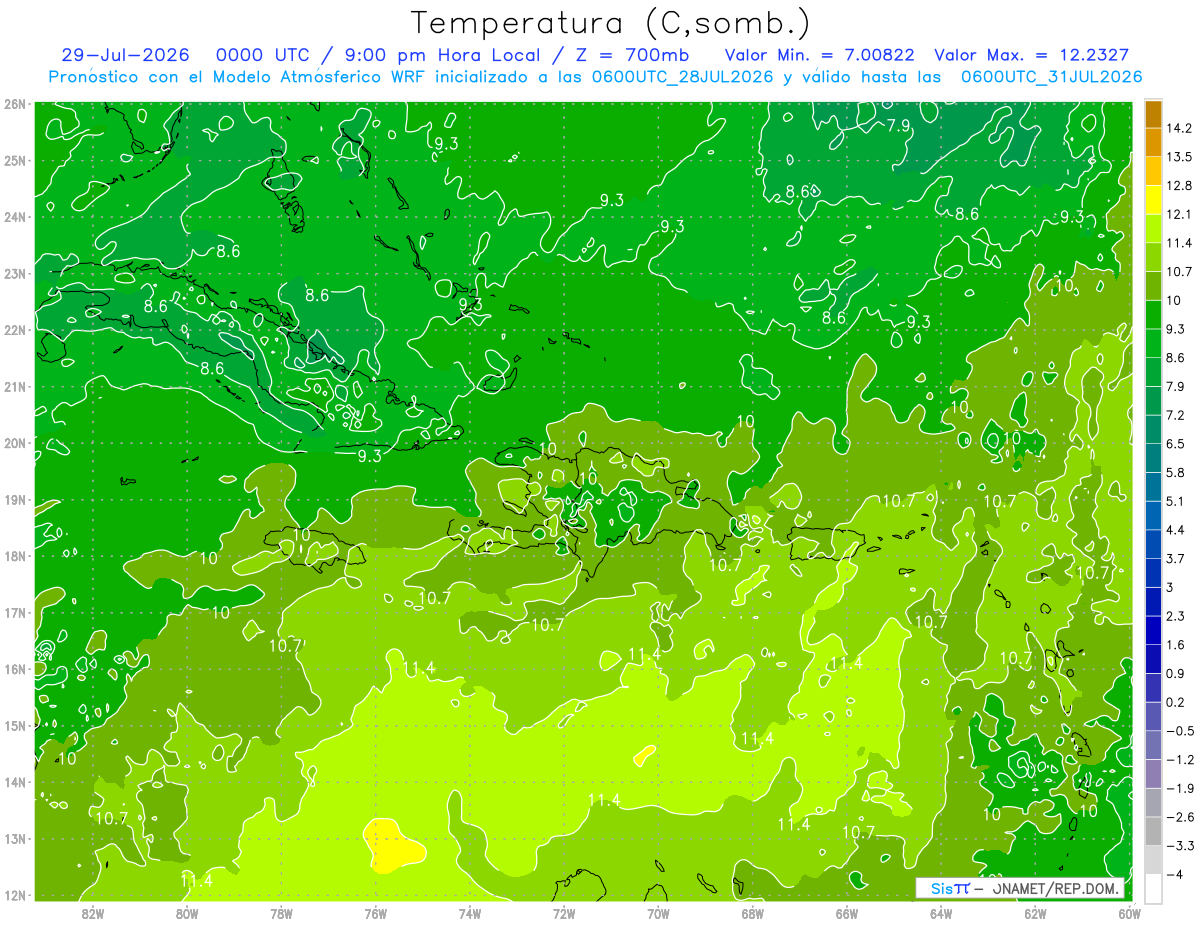Click the "19N" latitude axis label
This screenshot has height=927, width=1200.
pos(14,499)
